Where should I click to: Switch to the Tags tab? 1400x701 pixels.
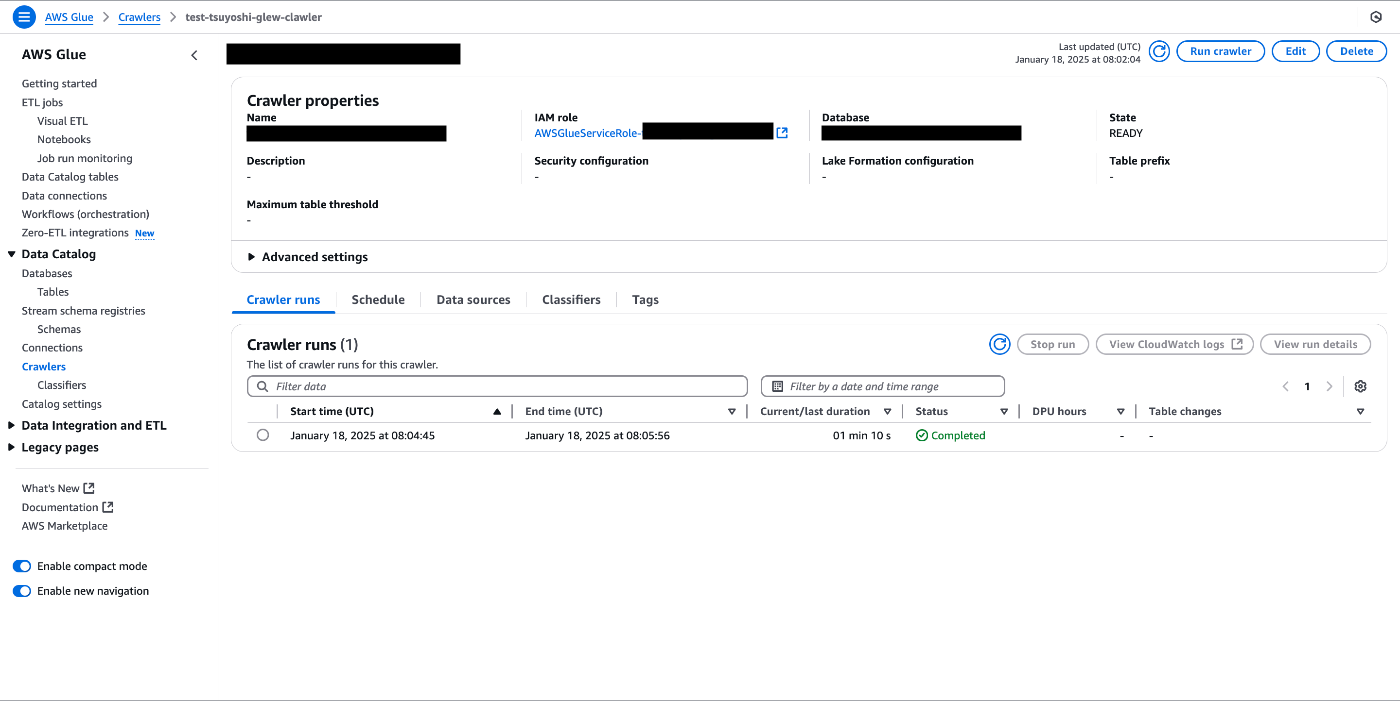click(x=645, y=300)
